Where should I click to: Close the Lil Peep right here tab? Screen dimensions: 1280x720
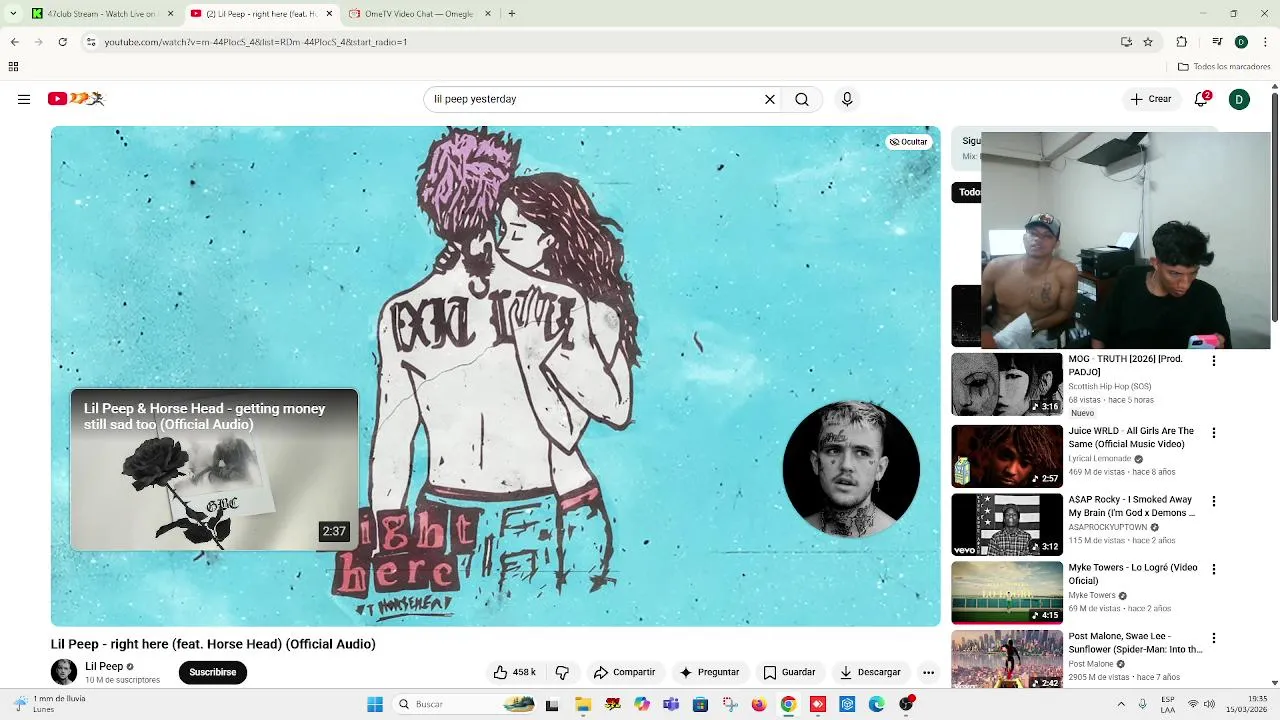pyautogui.click(x=329, y=14)
